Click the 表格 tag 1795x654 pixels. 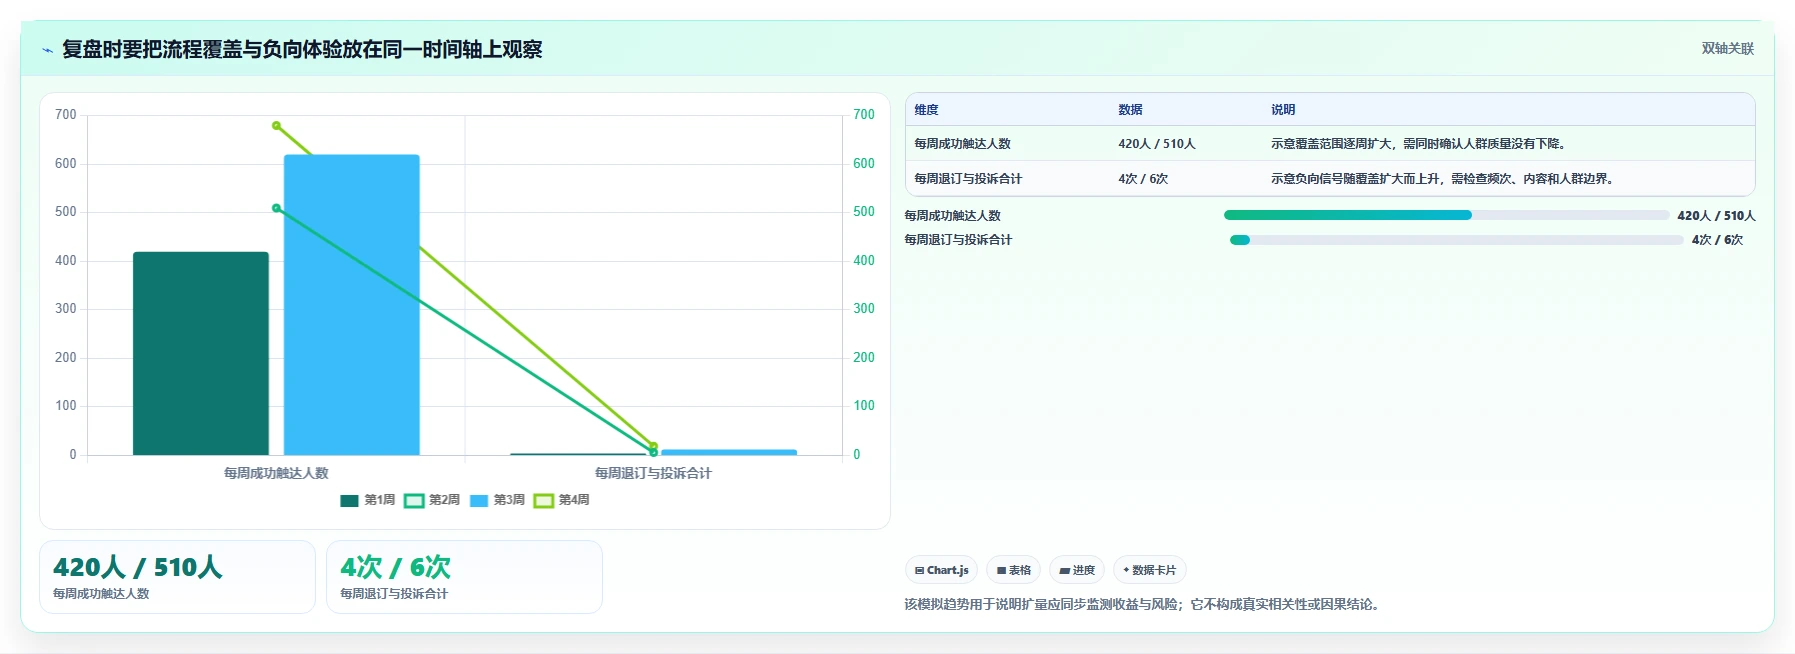(x=1013, y=570)
